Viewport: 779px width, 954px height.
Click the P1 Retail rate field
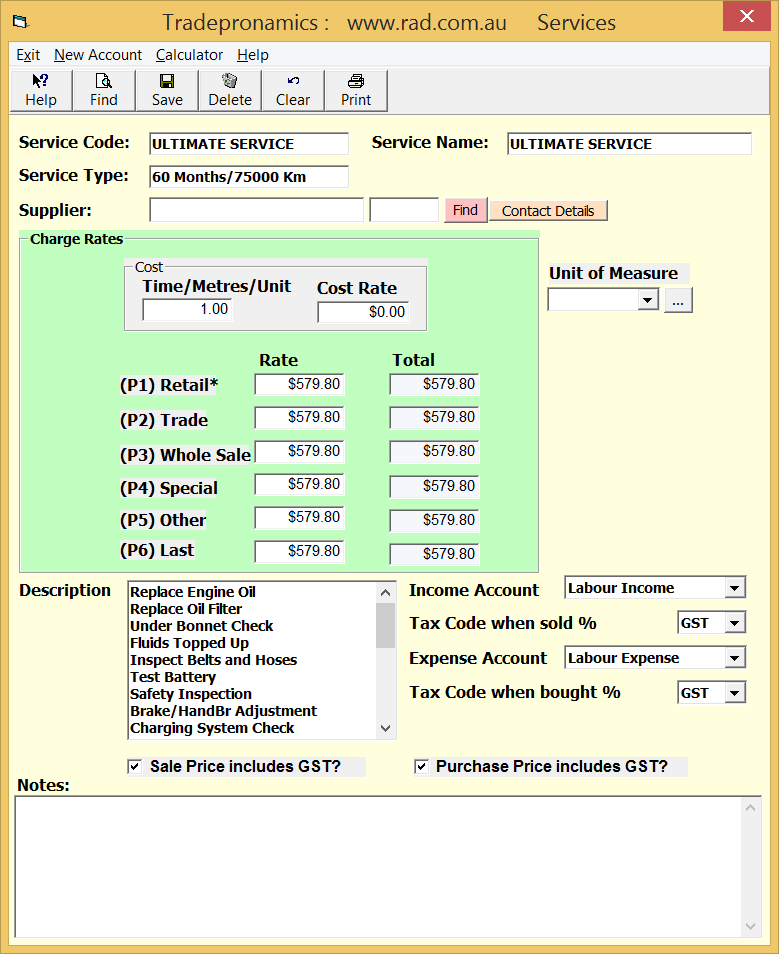[x=299, y=385]
